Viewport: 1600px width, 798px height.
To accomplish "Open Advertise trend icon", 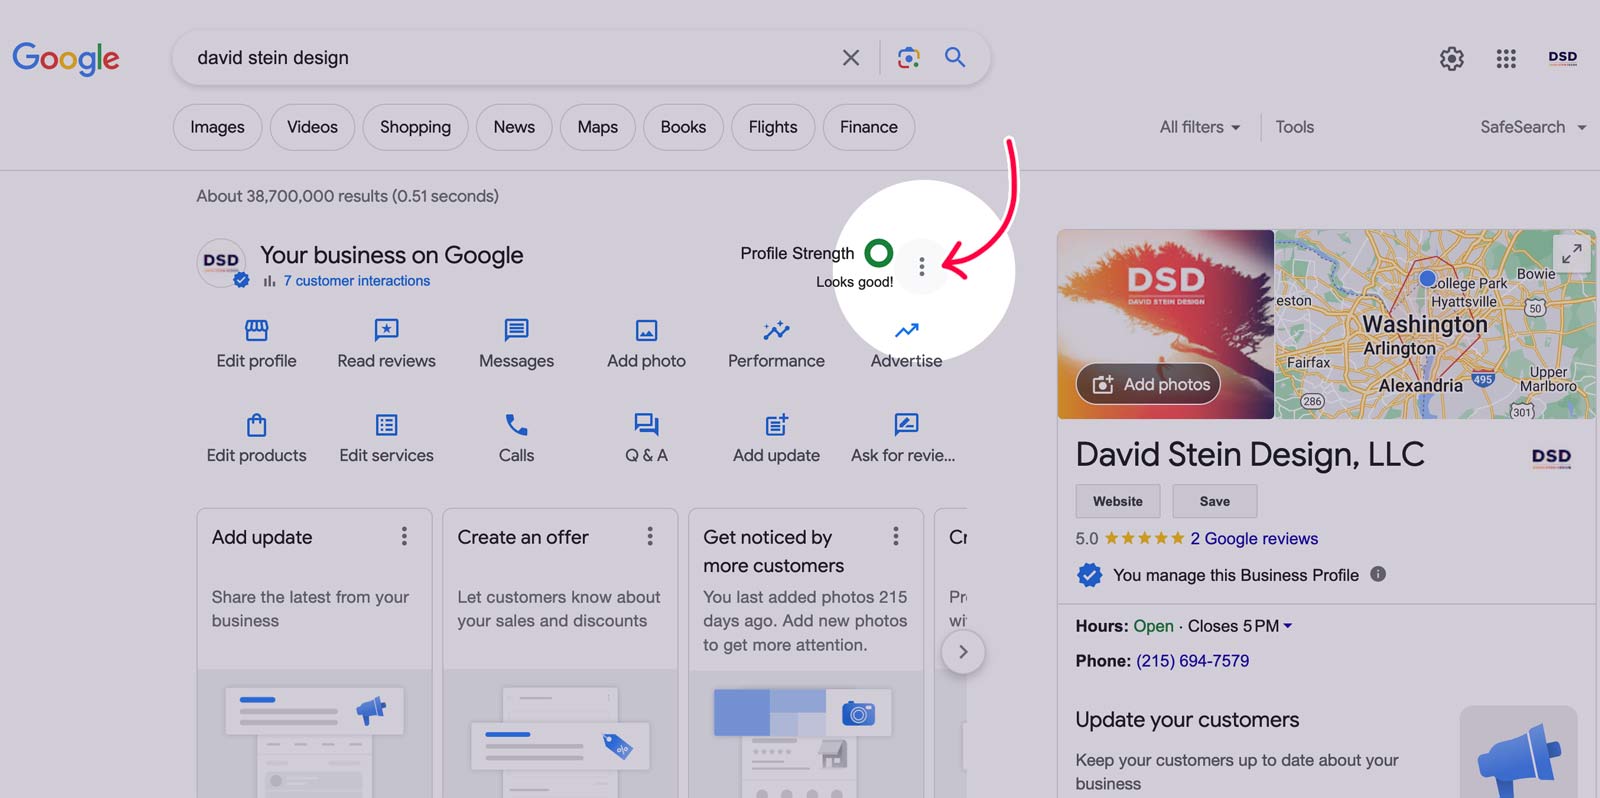I will (906, 330).
